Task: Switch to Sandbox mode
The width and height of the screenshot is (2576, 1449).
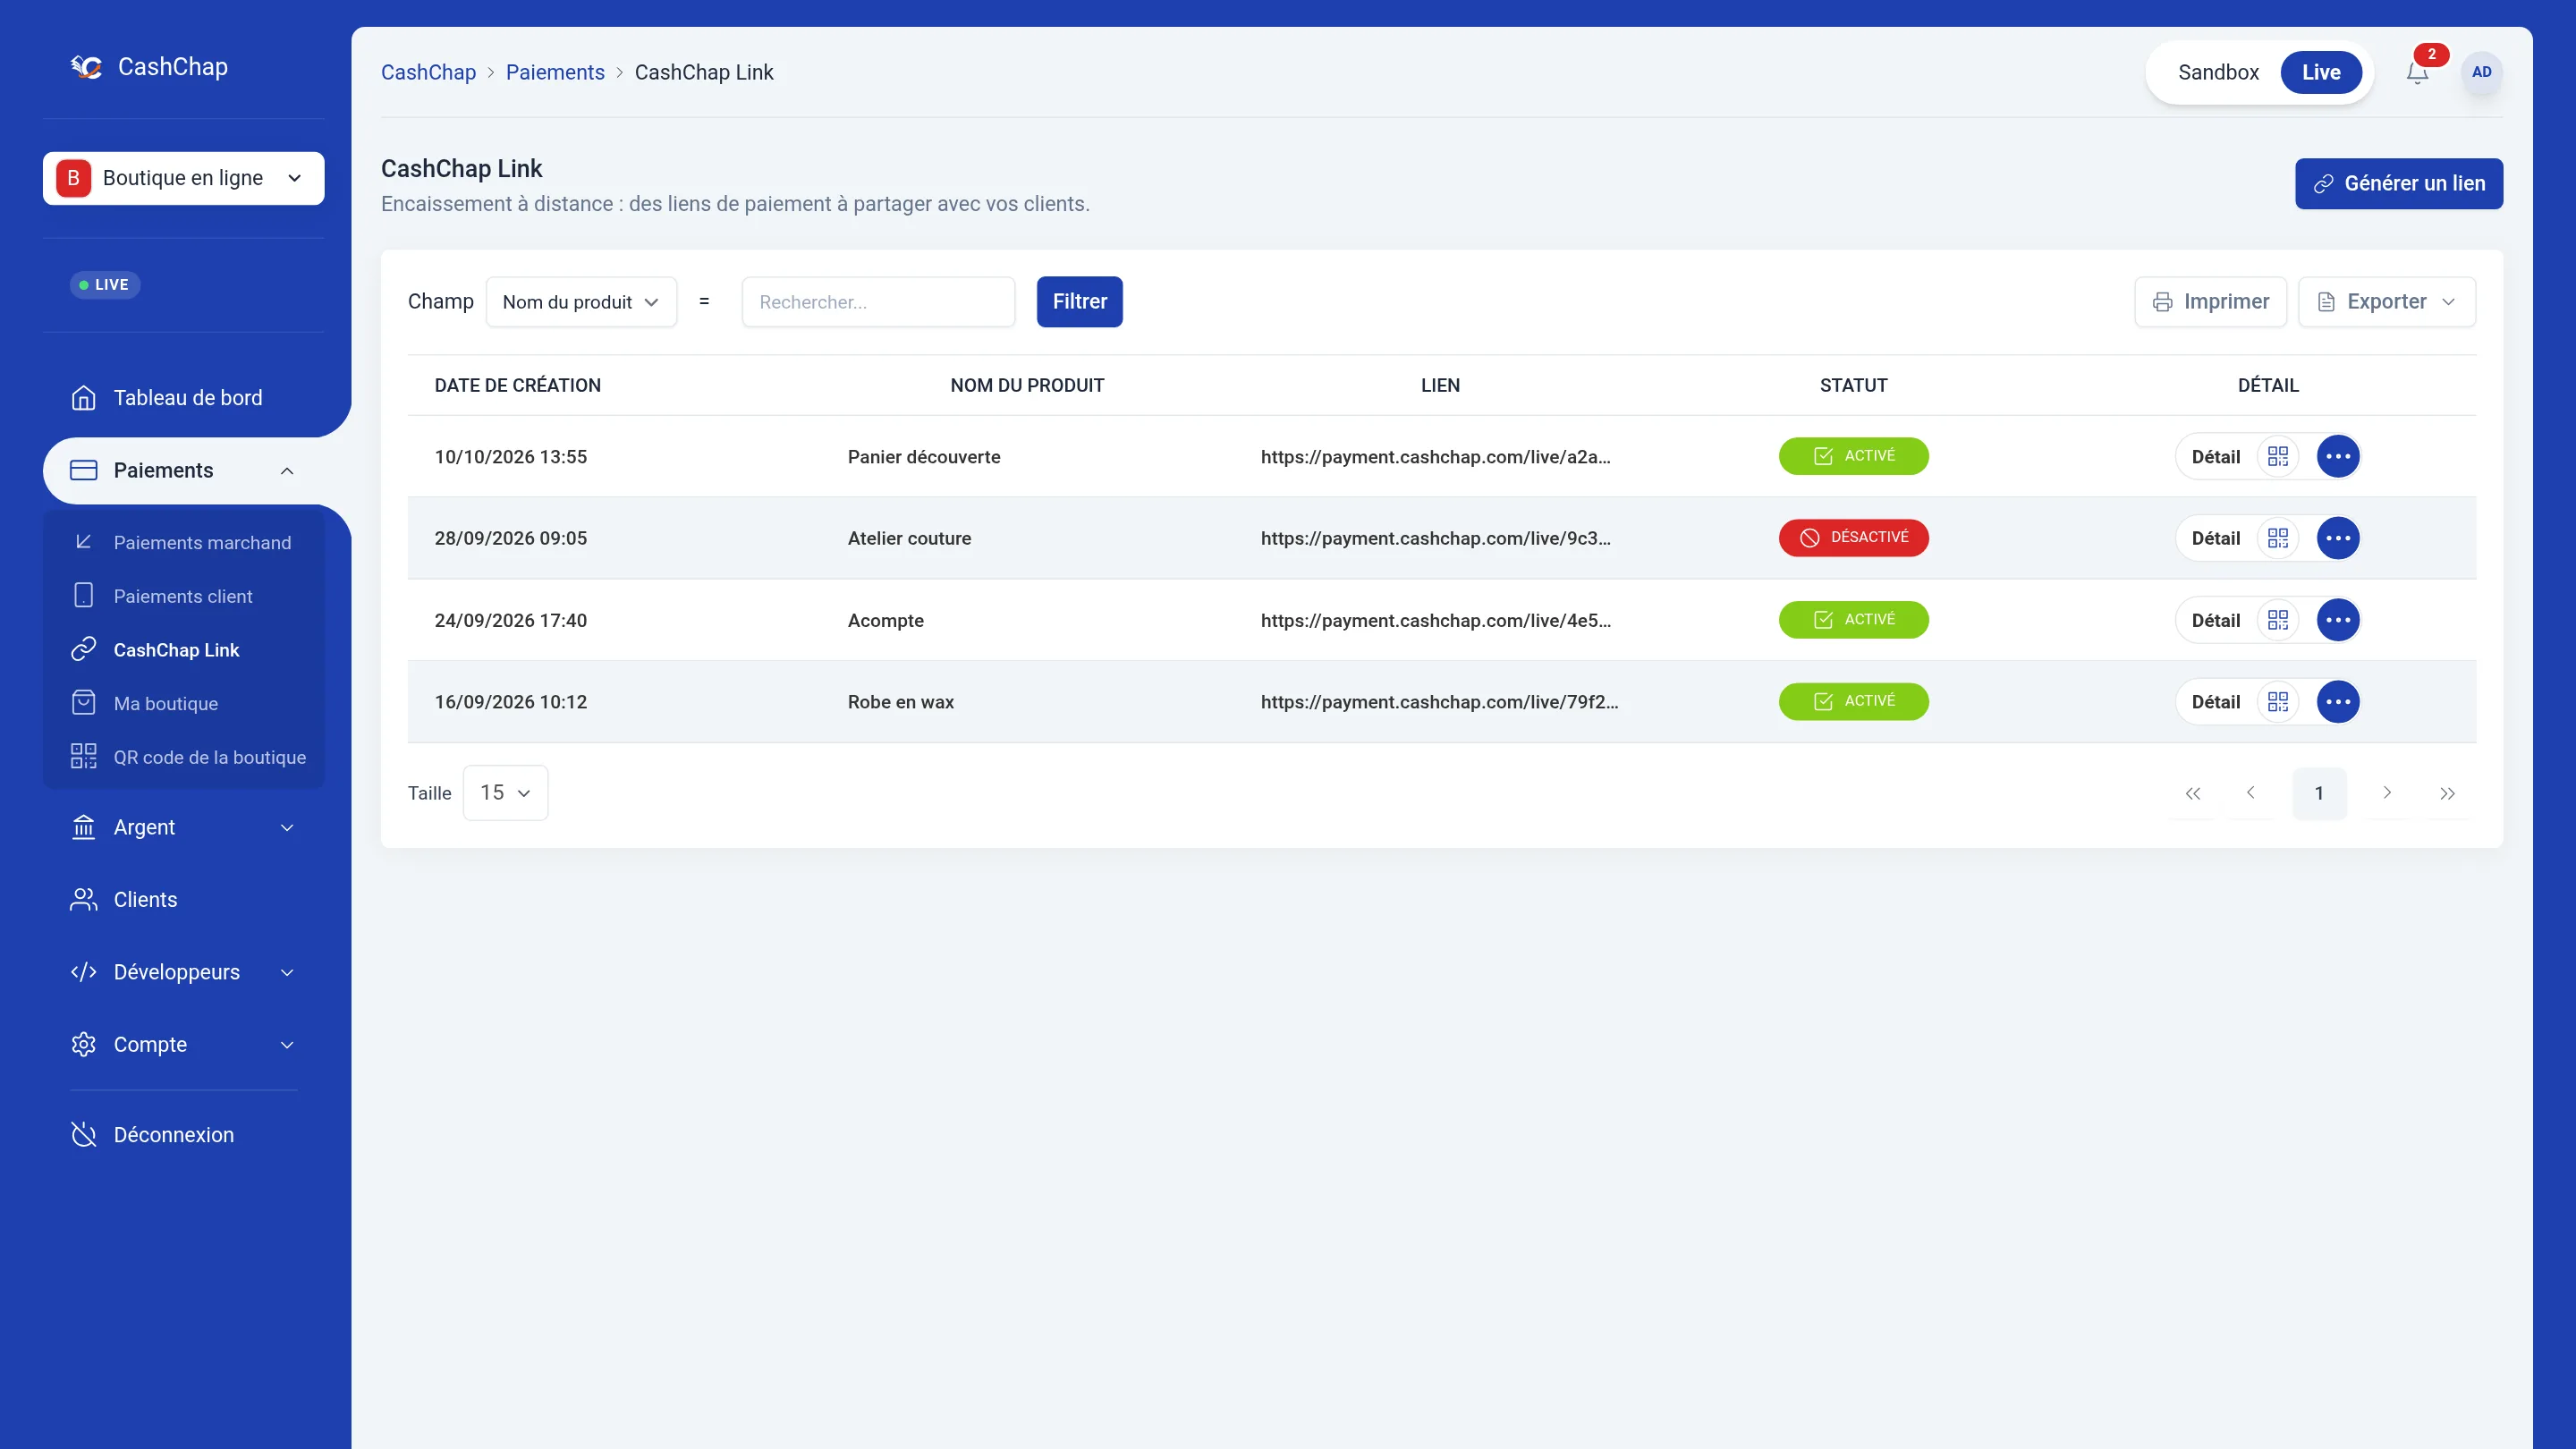Action: coord(2218,72)
